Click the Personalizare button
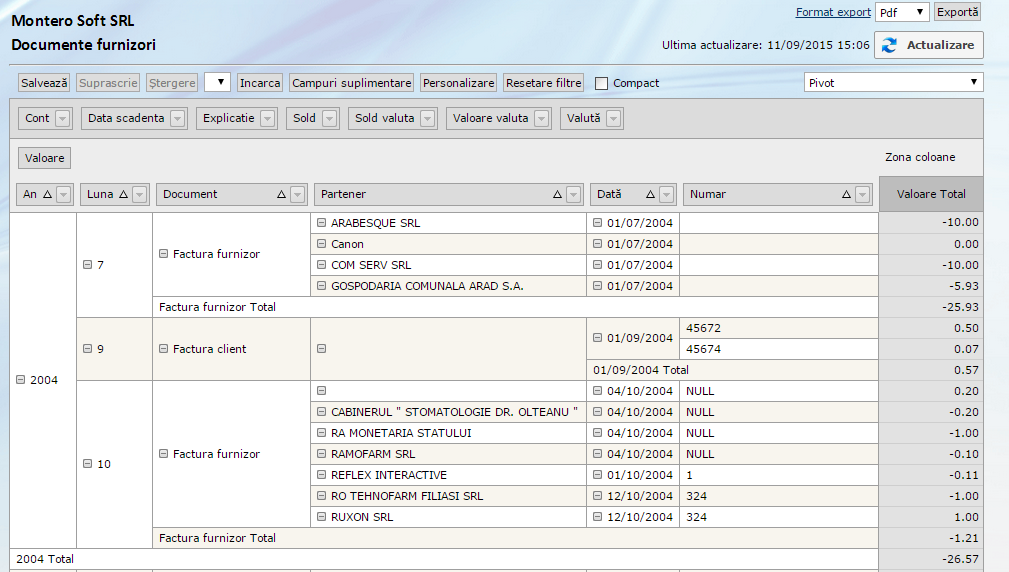Image resolution: width=1009 pixels, height=572 pixels. 458,83
